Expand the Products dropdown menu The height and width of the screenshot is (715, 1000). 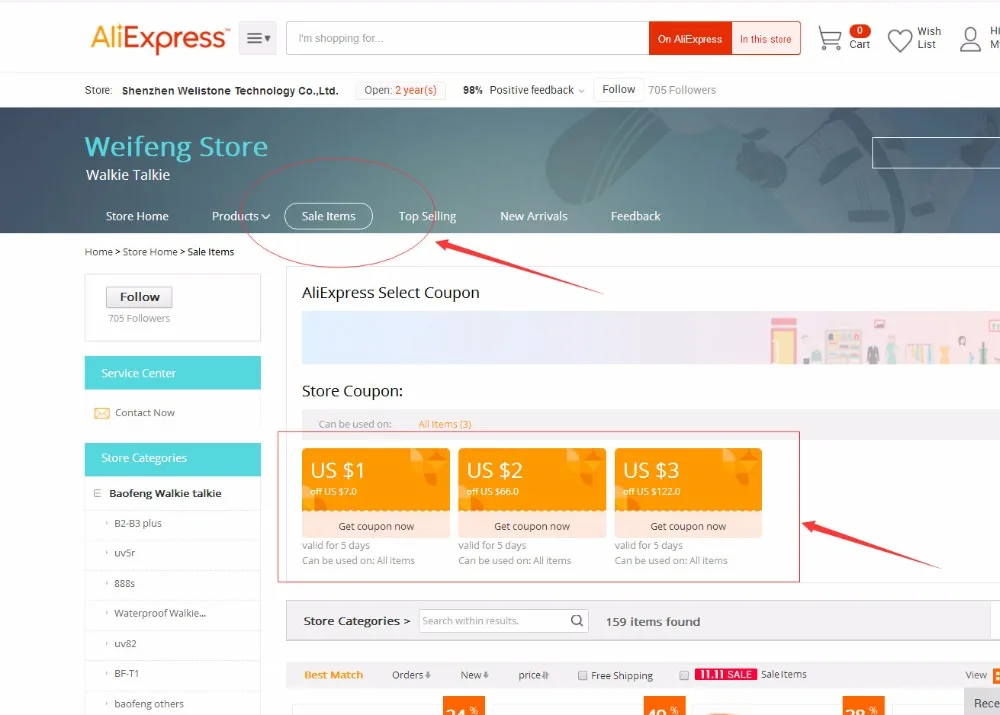point(241,216)
